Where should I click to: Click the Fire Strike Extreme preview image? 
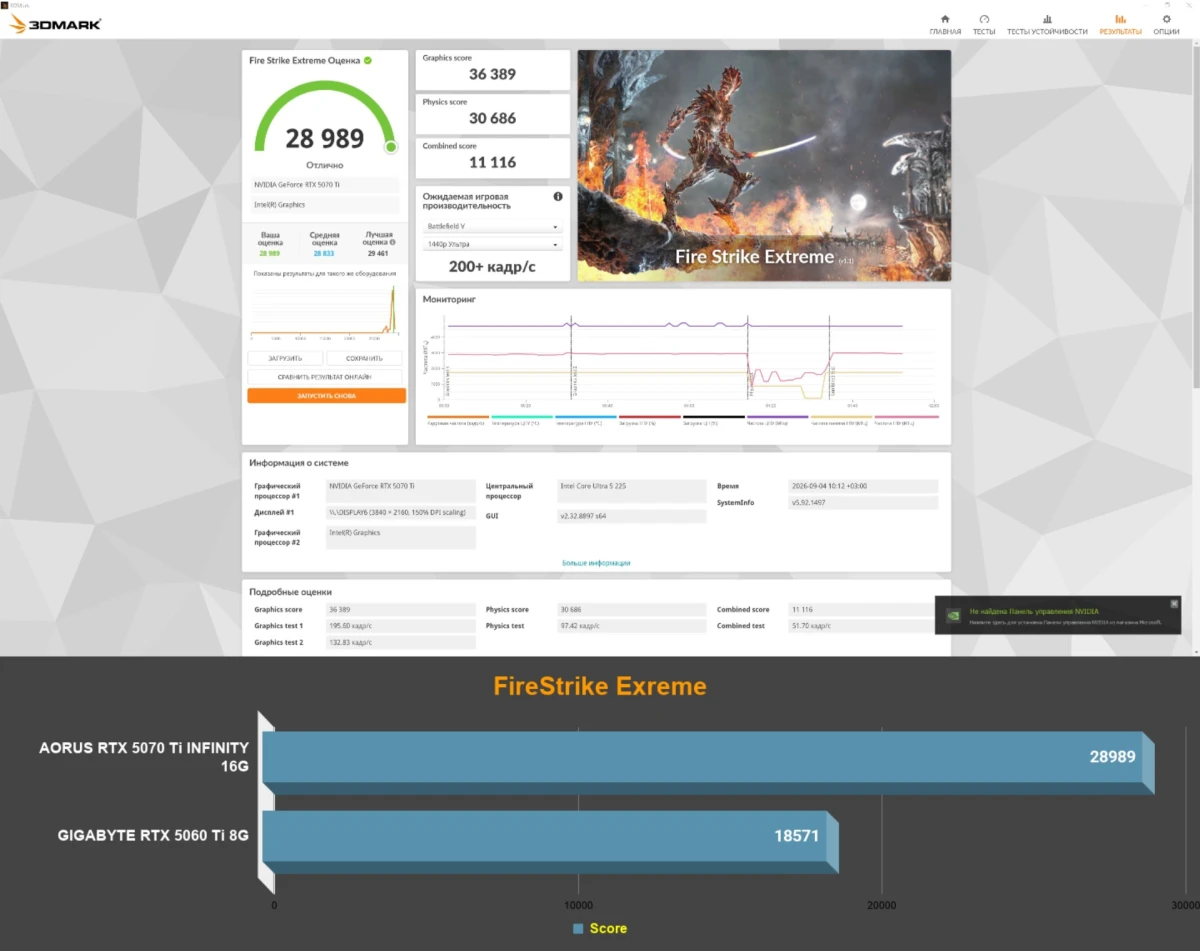(764, 165)
